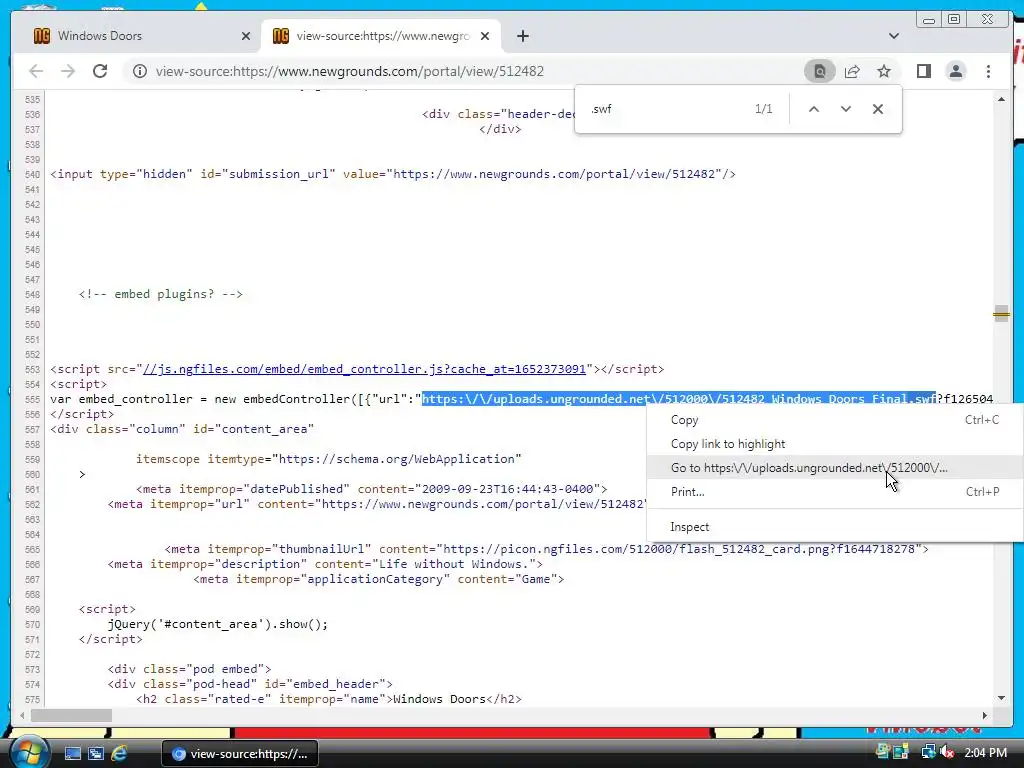Click the highlighted Windows_Doors_Final.swf URL

pos(679,399)
